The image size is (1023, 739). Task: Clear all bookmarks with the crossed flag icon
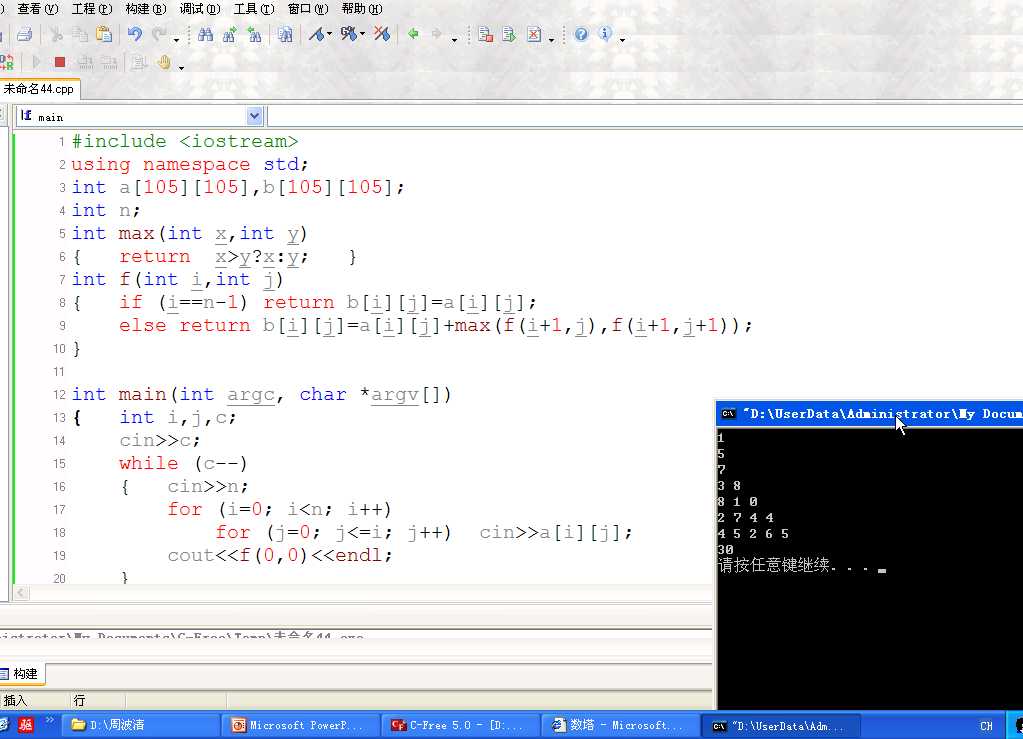pos(382,34)
